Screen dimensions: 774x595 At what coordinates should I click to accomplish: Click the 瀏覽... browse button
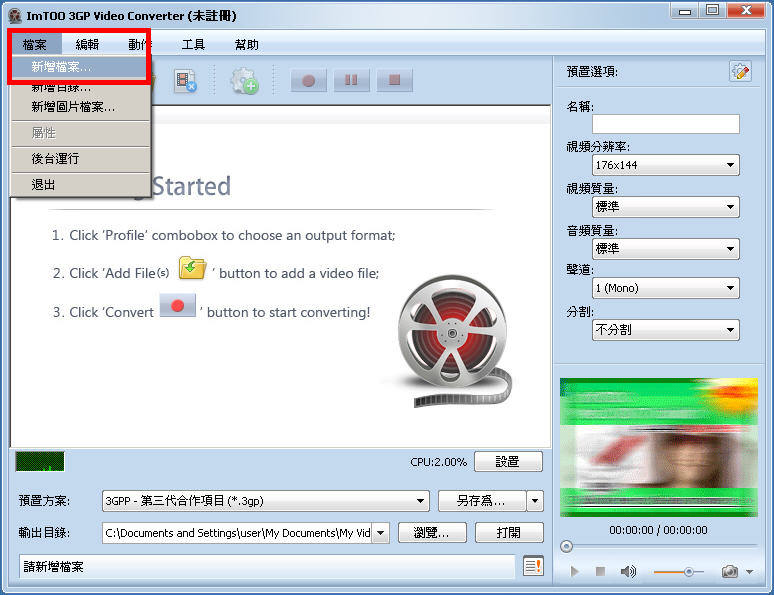click(432, 533)
